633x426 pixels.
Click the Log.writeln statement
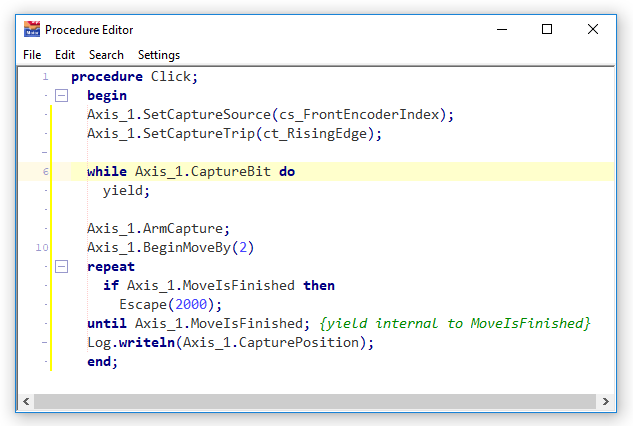click(x=230, y=343)
